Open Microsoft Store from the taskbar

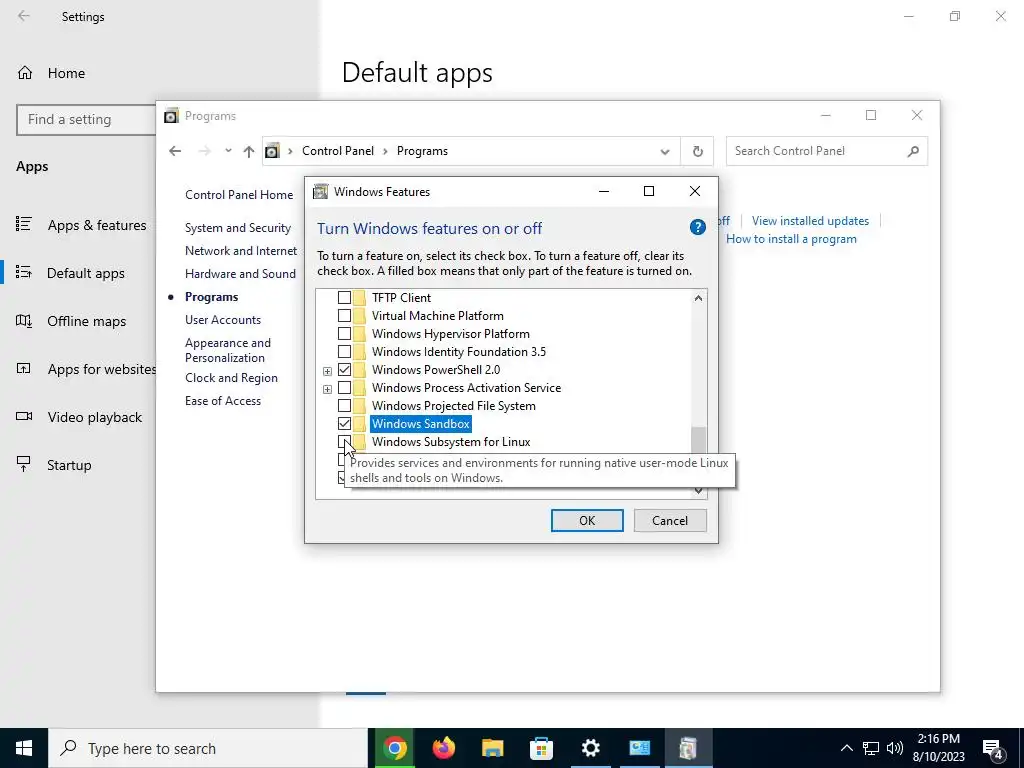pyautogui.click(x=541, y=748)
